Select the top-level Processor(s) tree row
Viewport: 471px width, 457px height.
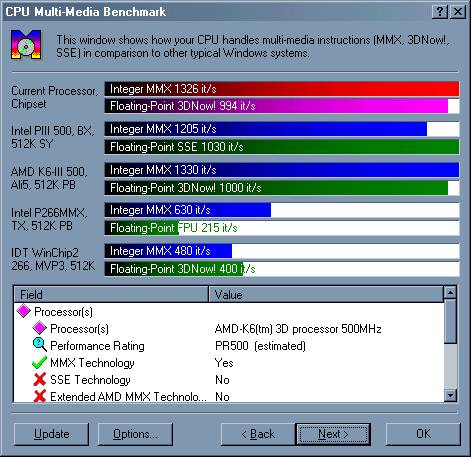click(63, 312)
